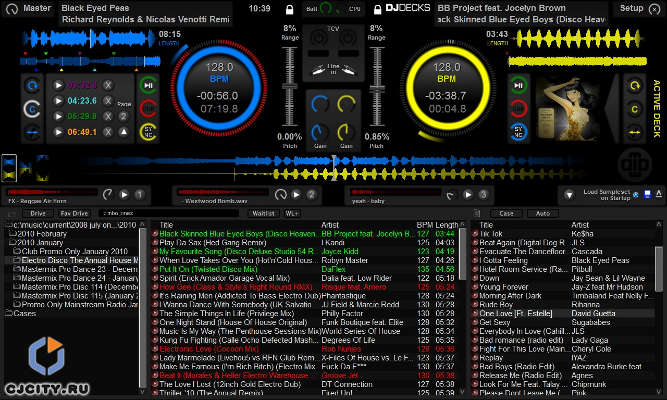The image size is (667, 400).
Task: Play sample 1 Reggae Air Horn
Action: pos(124,194)
